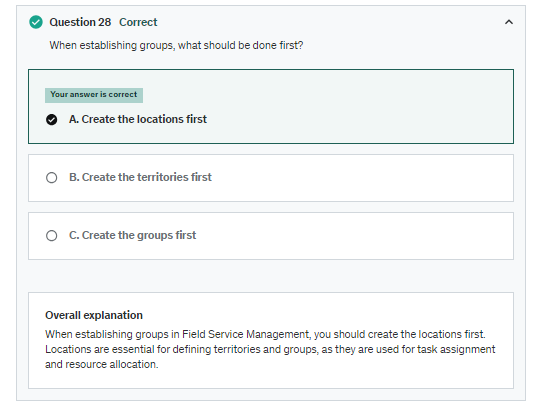Choose 'Create the locations first' text

(144, 119)
